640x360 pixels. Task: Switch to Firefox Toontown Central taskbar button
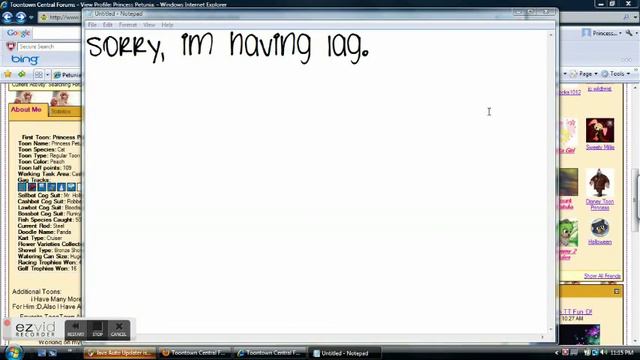click(x=194, y=353)
